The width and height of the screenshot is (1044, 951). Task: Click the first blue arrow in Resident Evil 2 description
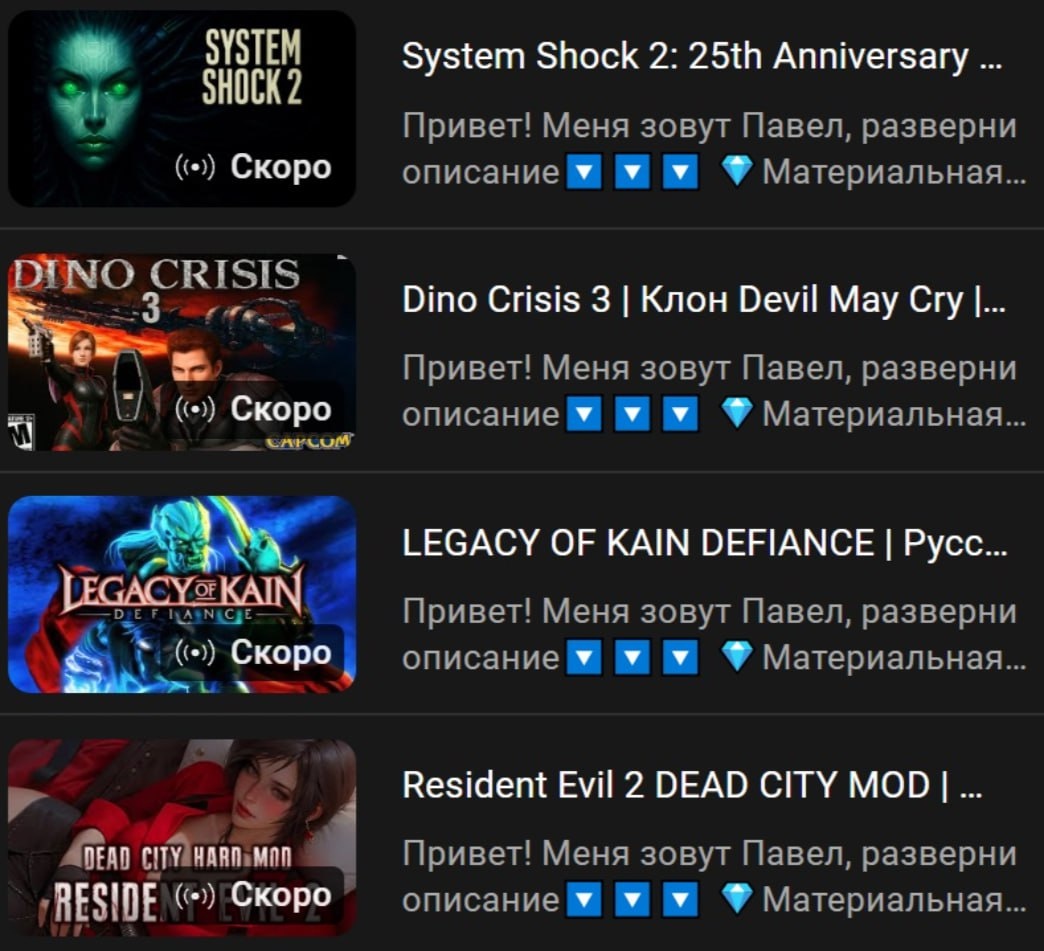click(x=585, y=900)
